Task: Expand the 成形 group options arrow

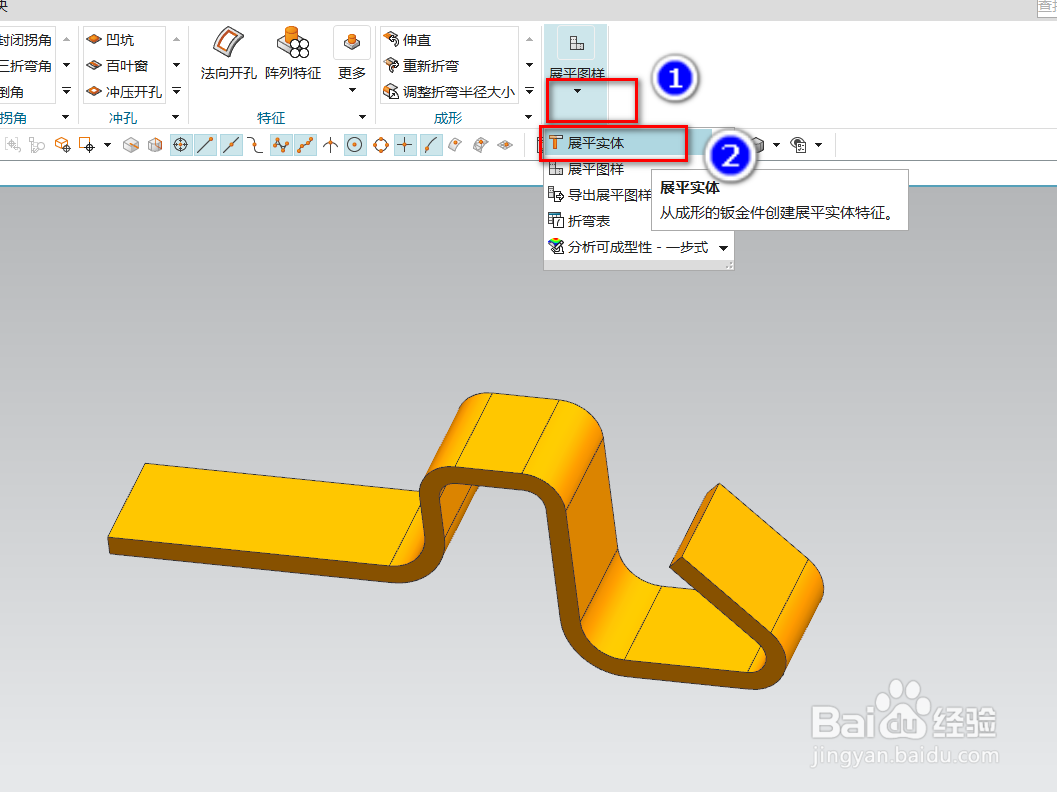Action: (x=528, y=117)
